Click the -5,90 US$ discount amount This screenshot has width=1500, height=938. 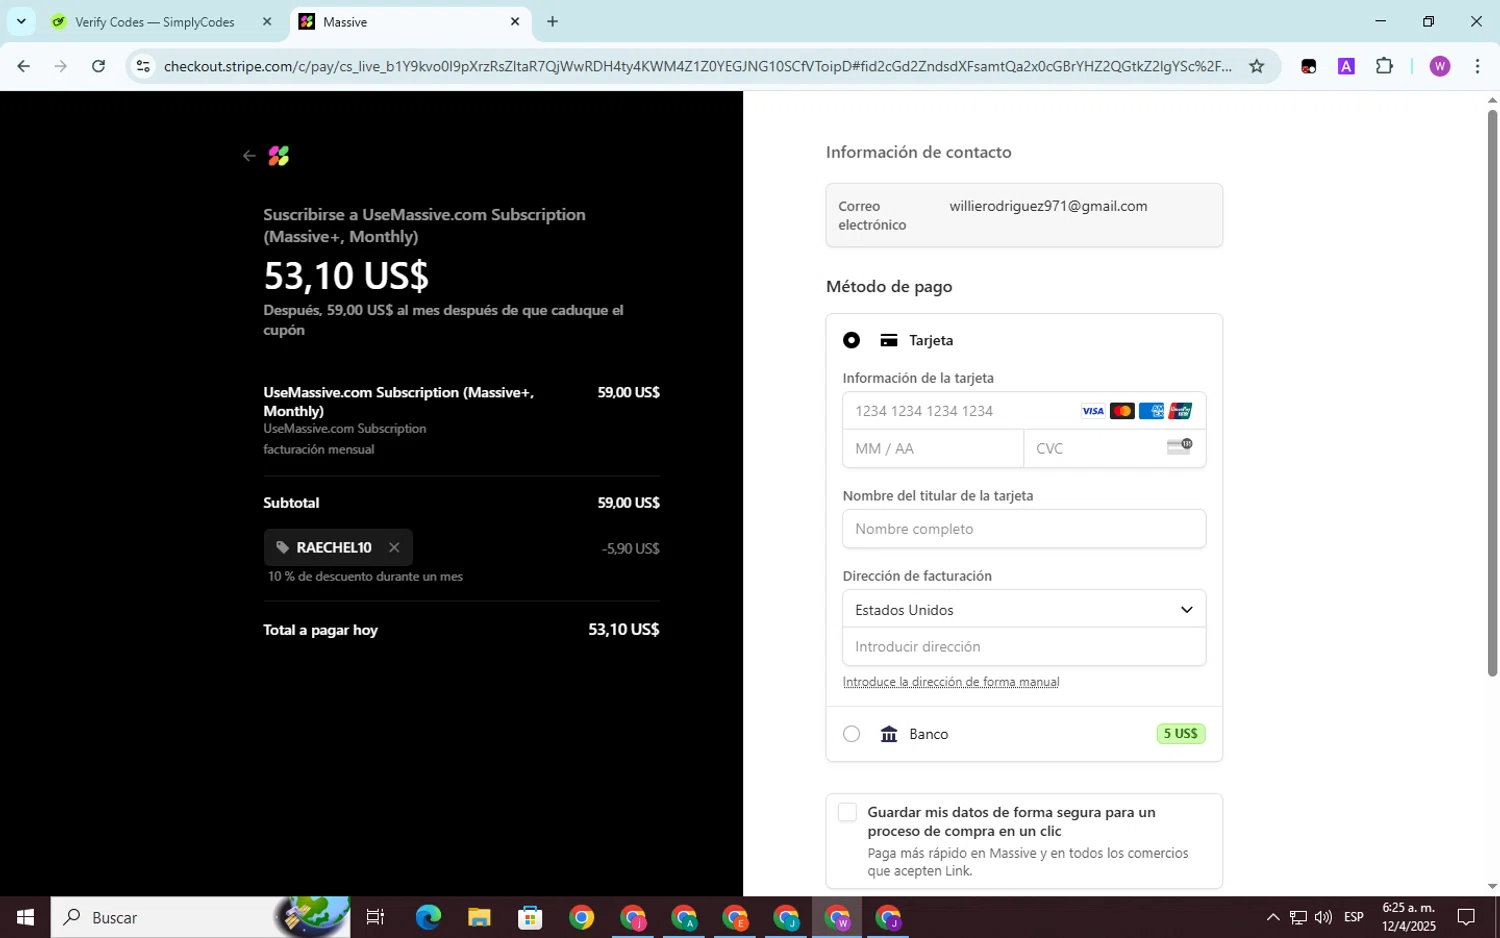[630, 548]
